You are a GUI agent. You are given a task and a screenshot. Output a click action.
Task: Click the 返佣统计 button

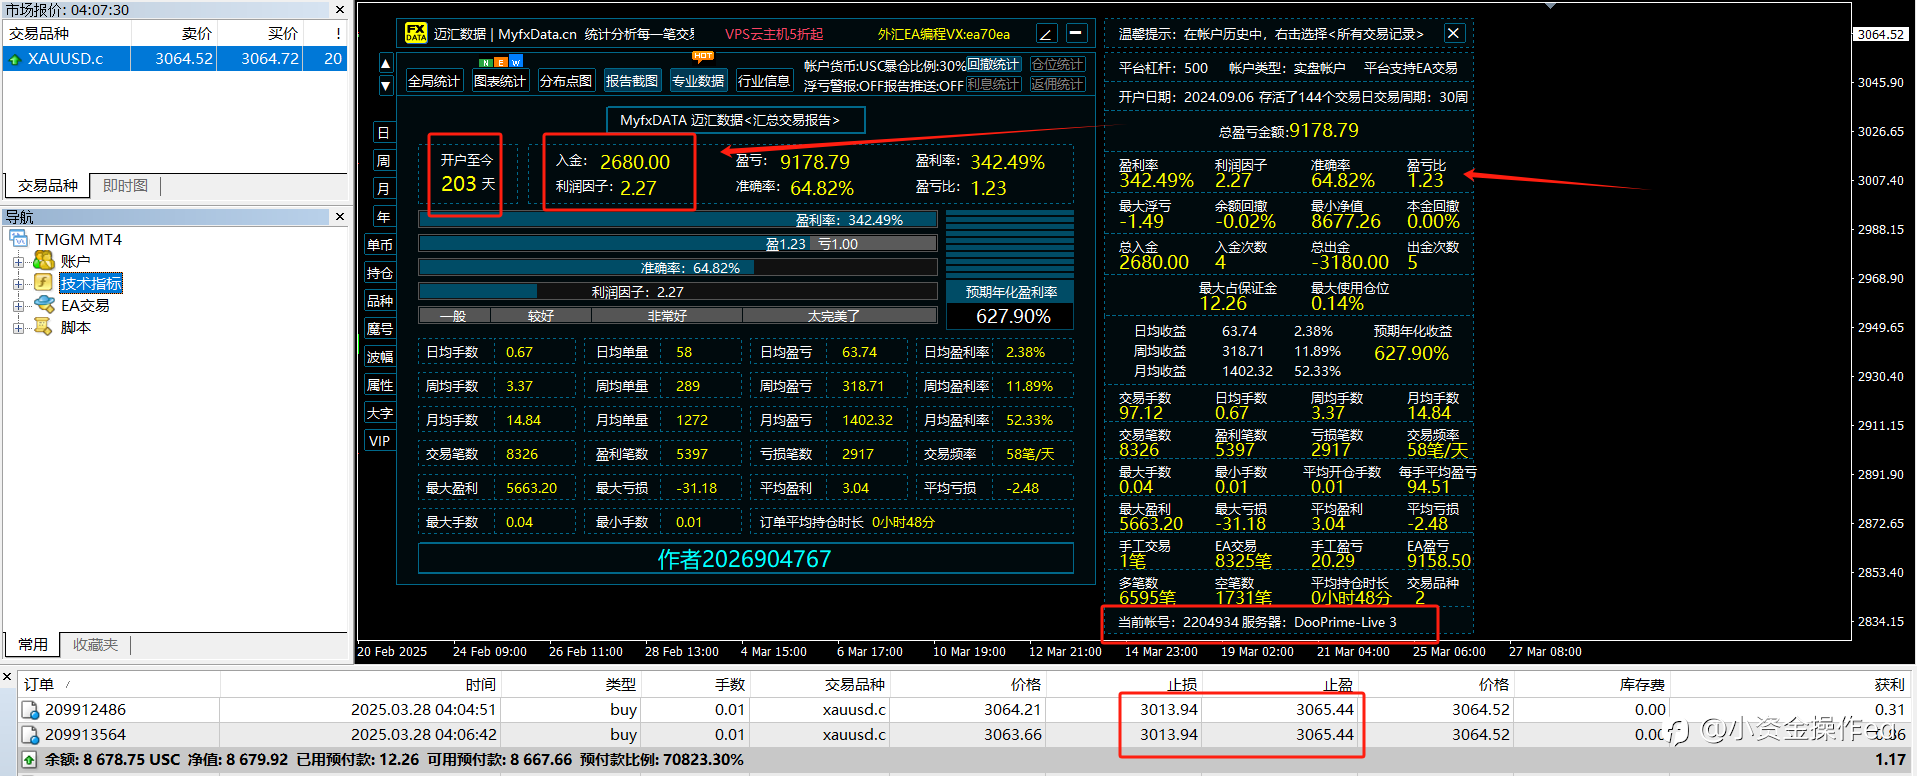click(x=1058, y=85)
